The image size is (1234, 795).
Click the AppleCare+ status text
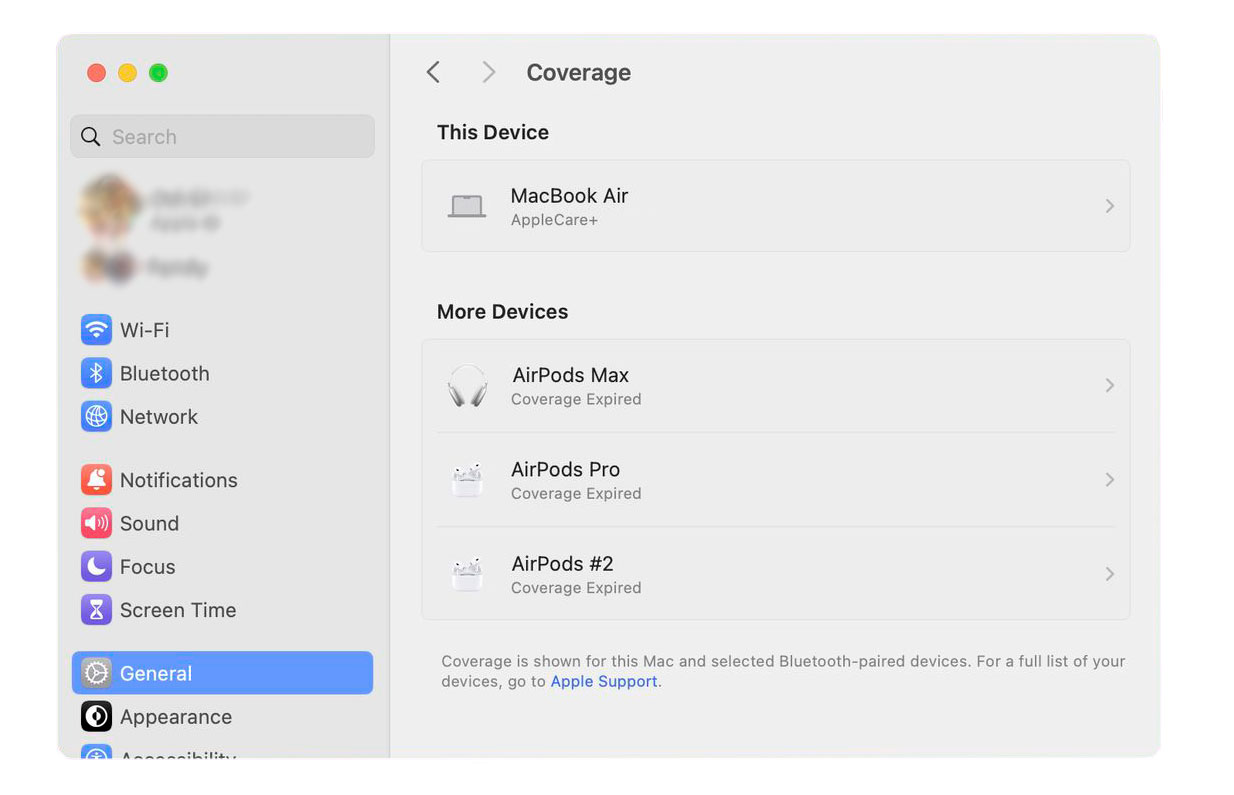[x=554, y=220]
